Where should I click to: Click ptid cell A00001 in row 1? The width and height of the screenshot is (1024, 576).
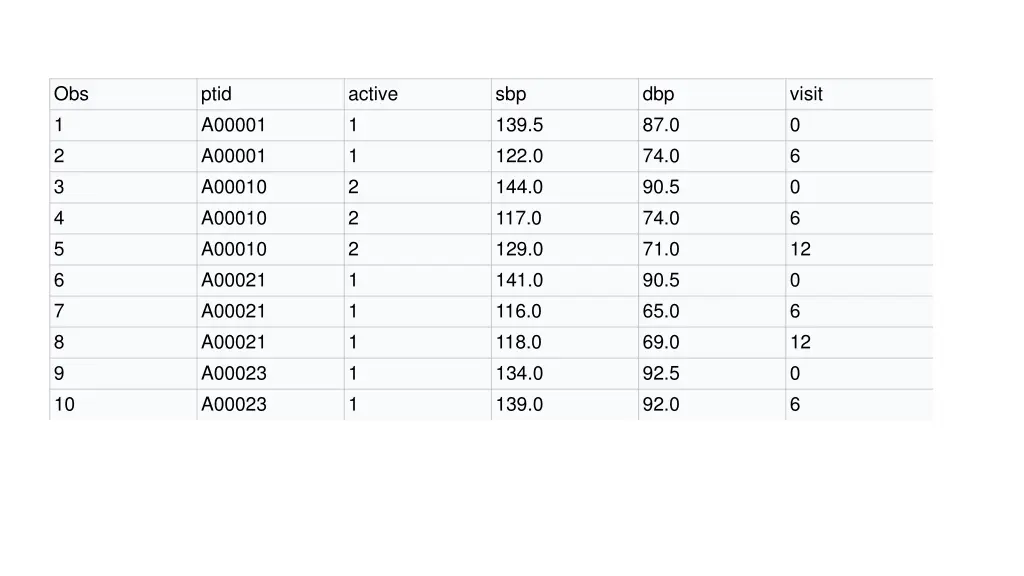pos(233,125)
